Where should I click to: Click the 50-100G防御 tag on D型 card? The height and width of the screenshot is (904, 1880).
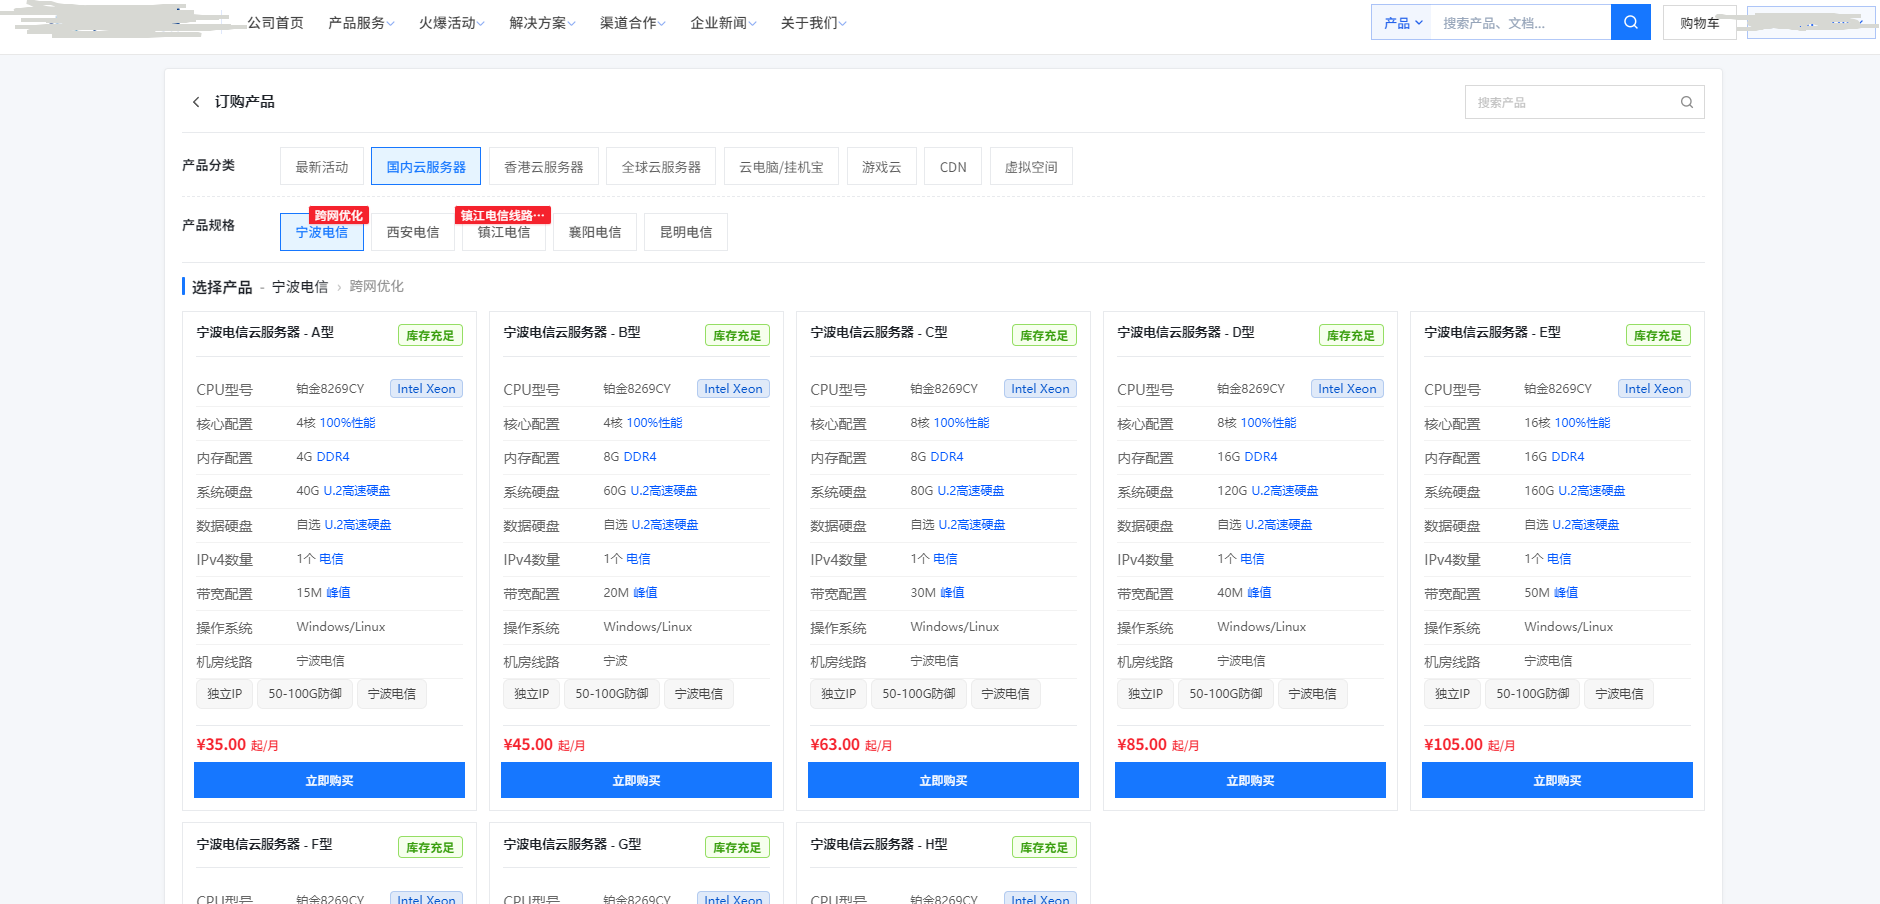click(1226, 694)
